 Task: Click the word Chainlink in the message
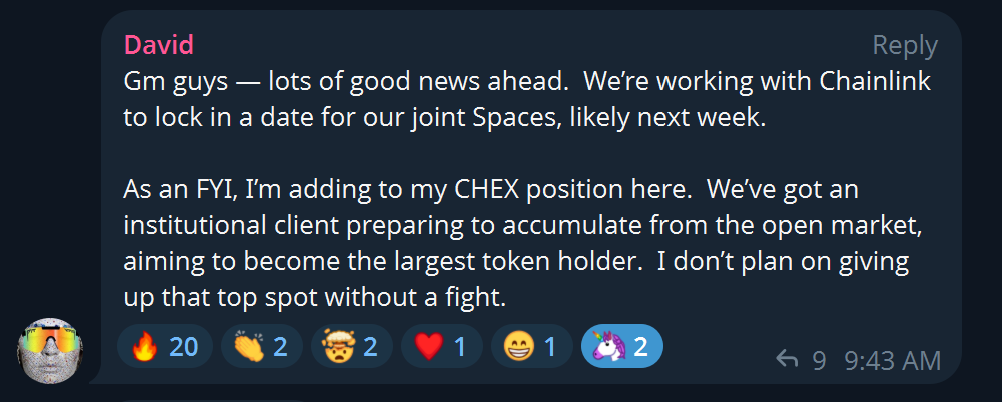(874, 81)
